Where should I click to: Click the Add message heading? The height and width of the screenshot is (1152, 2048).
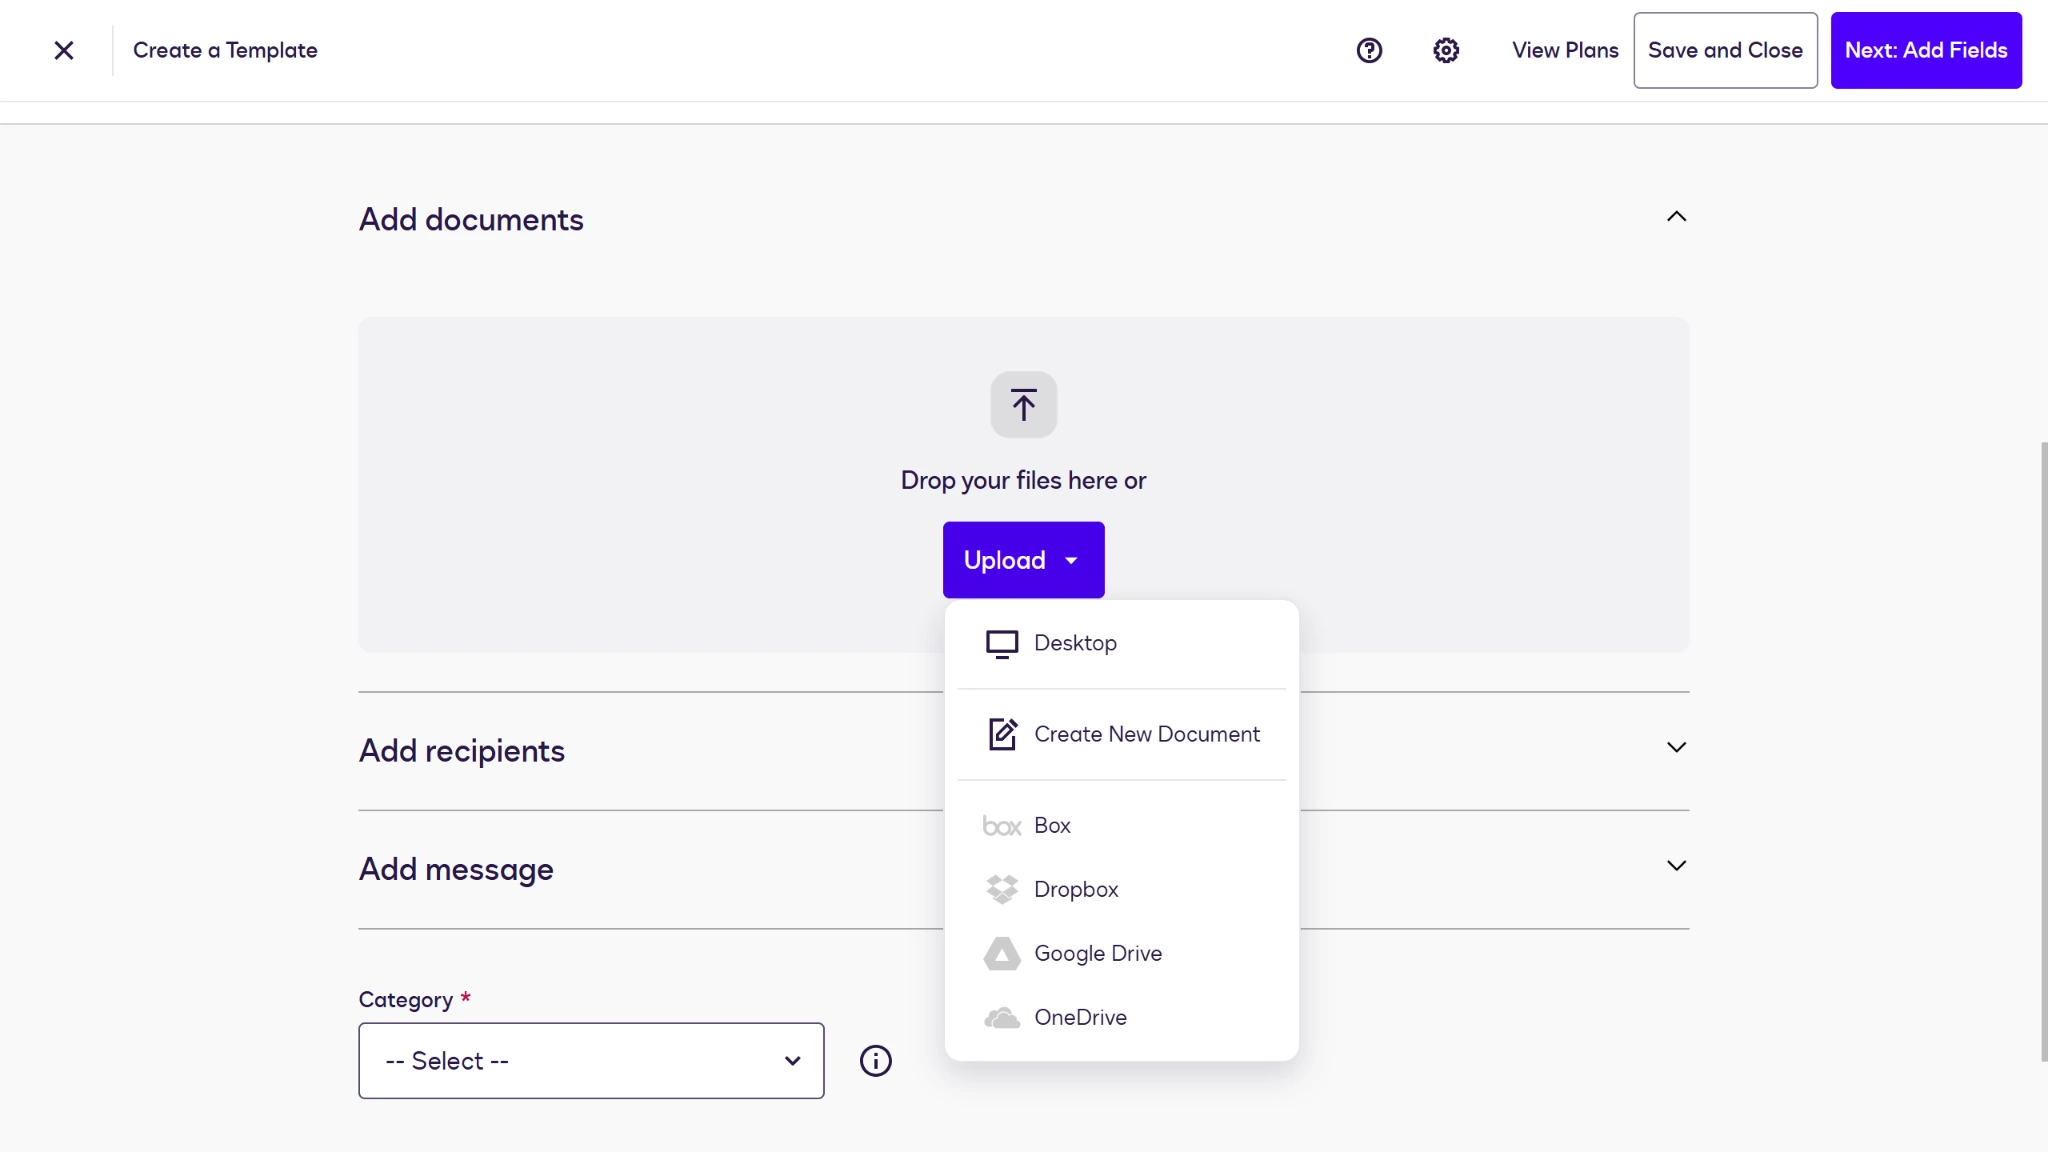pos(456,869)
